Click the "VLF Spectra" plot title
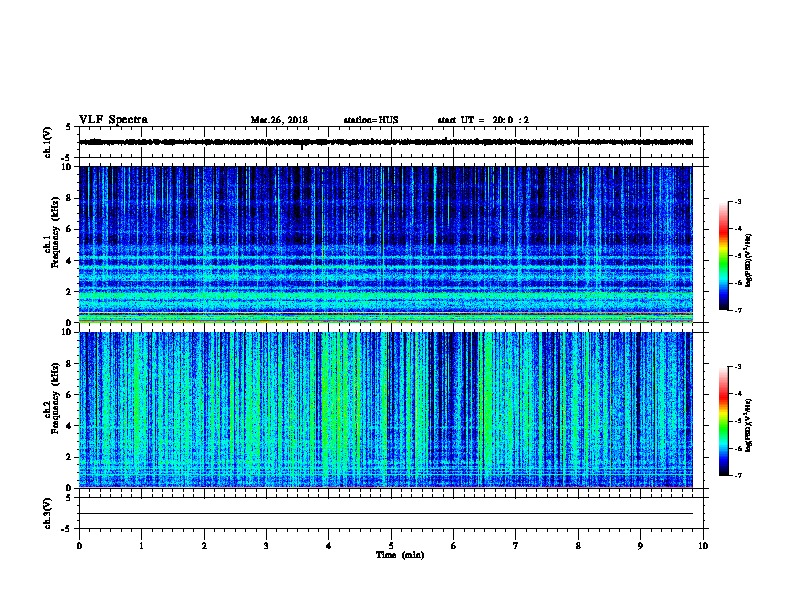 (113, 120)
